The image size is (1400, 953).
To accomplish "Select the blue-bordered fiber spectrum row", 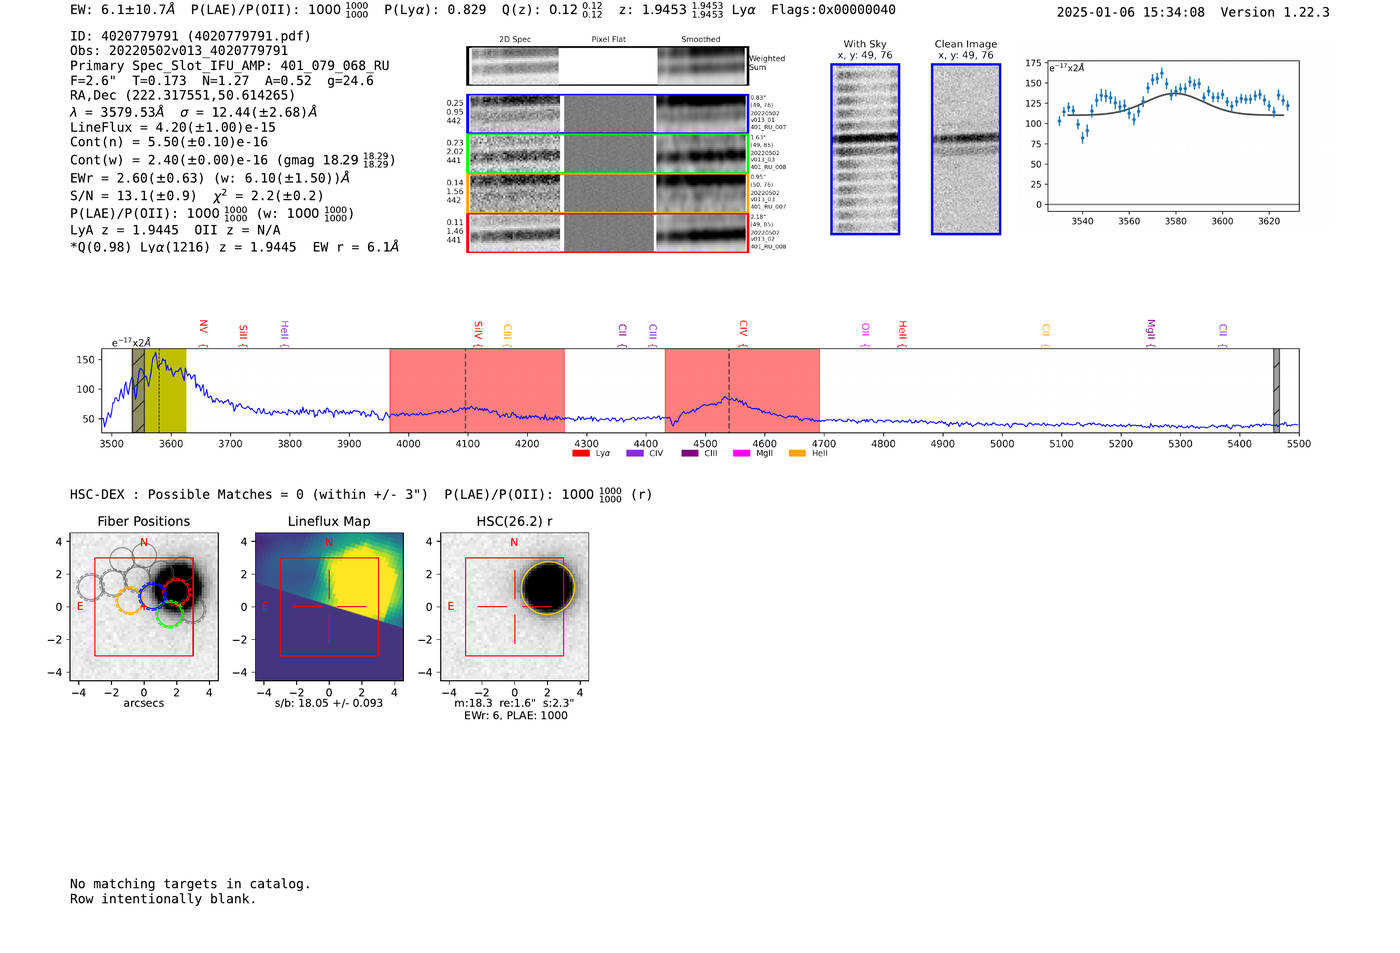I will point(607,114).
